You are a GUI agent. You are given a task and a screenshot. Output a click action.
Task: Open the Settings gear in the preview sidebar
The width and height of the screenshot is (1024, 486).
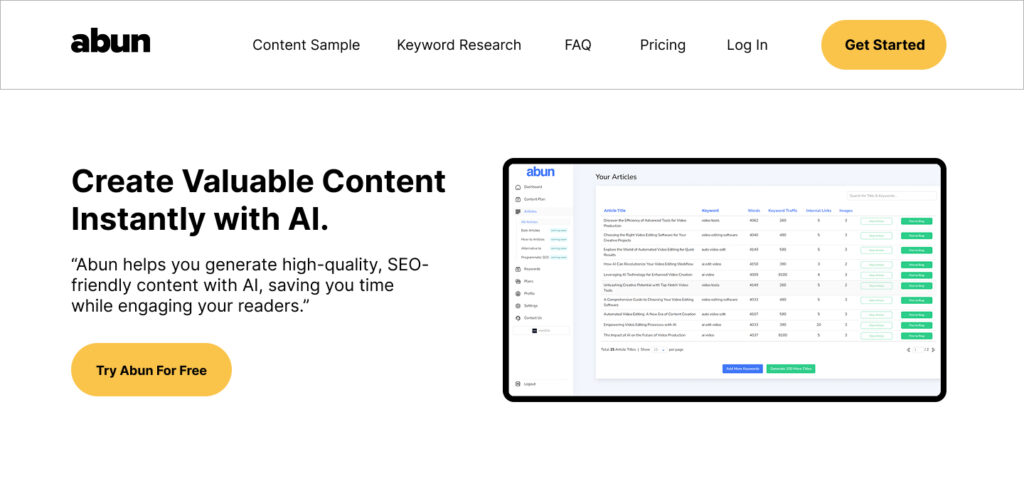(518, 306)
